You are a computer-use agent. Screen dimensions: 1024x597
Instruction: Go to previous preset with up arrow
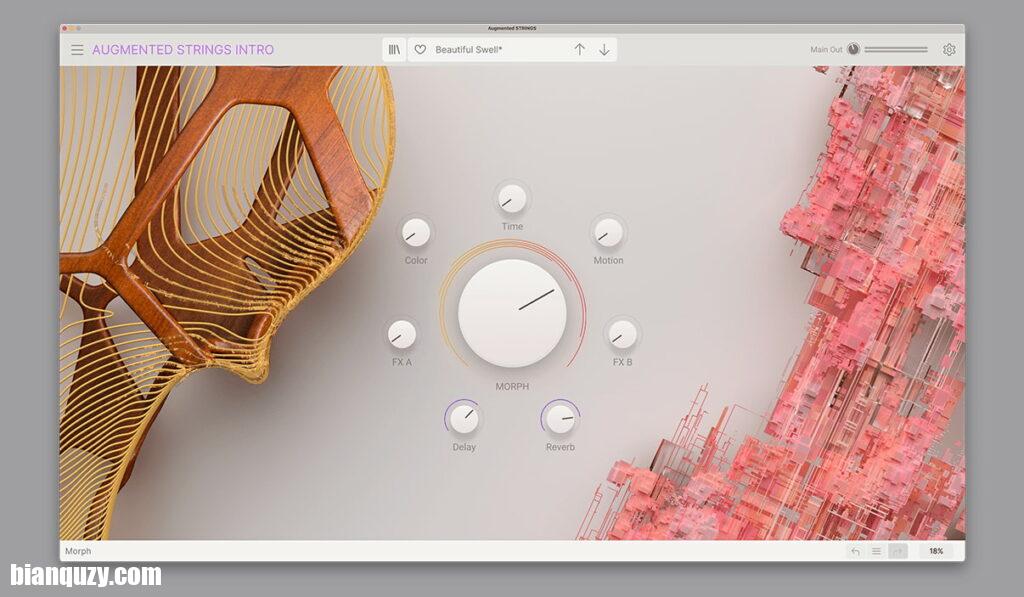pos(579,50)
